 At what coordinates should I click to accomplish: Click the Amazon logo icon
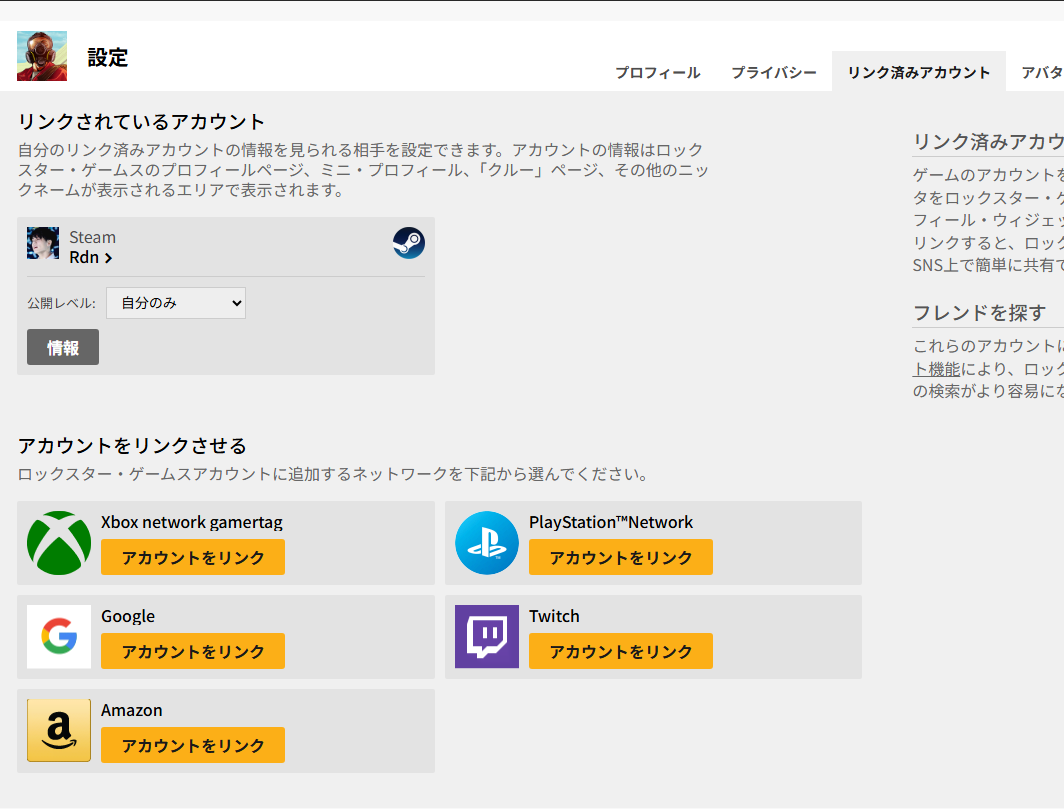[x=59, y=730]
